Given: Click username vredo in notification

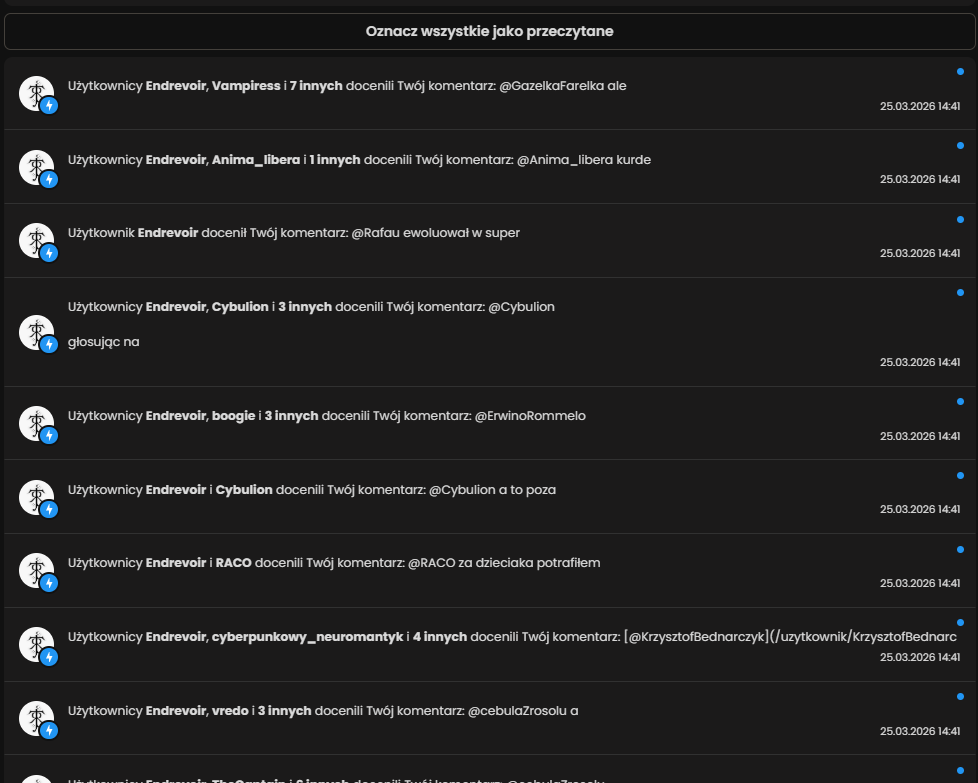Looking at the screenshot, I should click(231, 711).
